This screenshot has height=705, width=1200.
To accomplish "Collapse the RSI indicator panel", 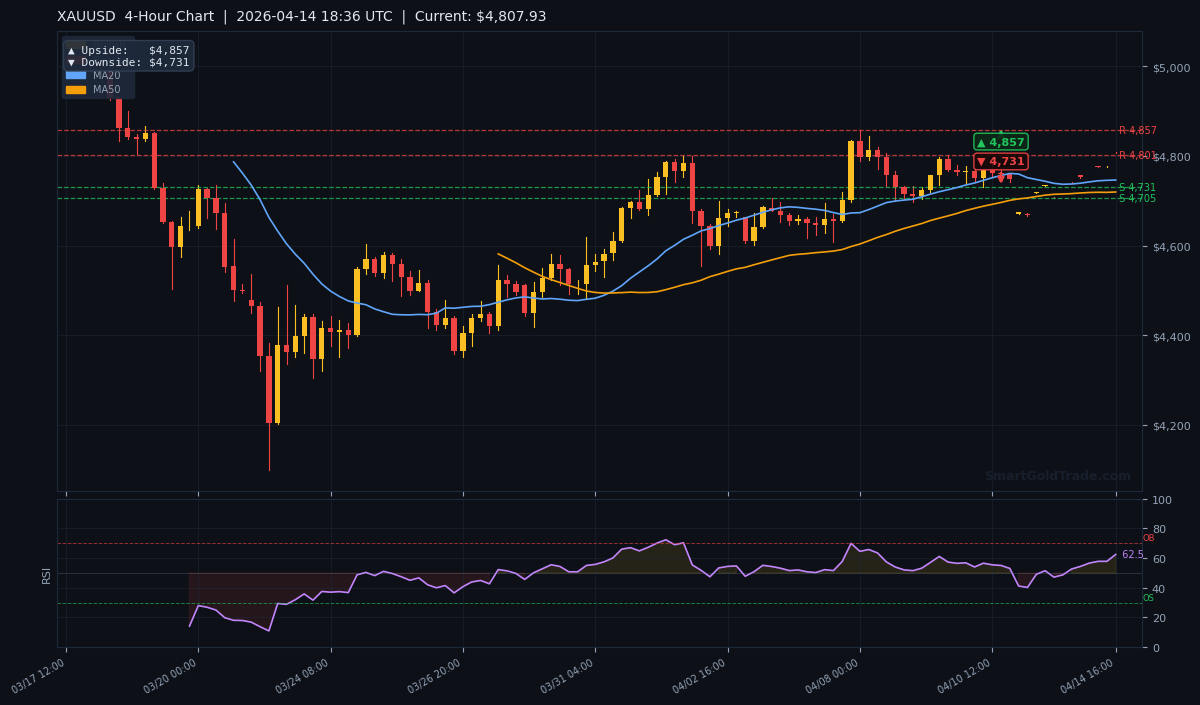I will point(45,575).
